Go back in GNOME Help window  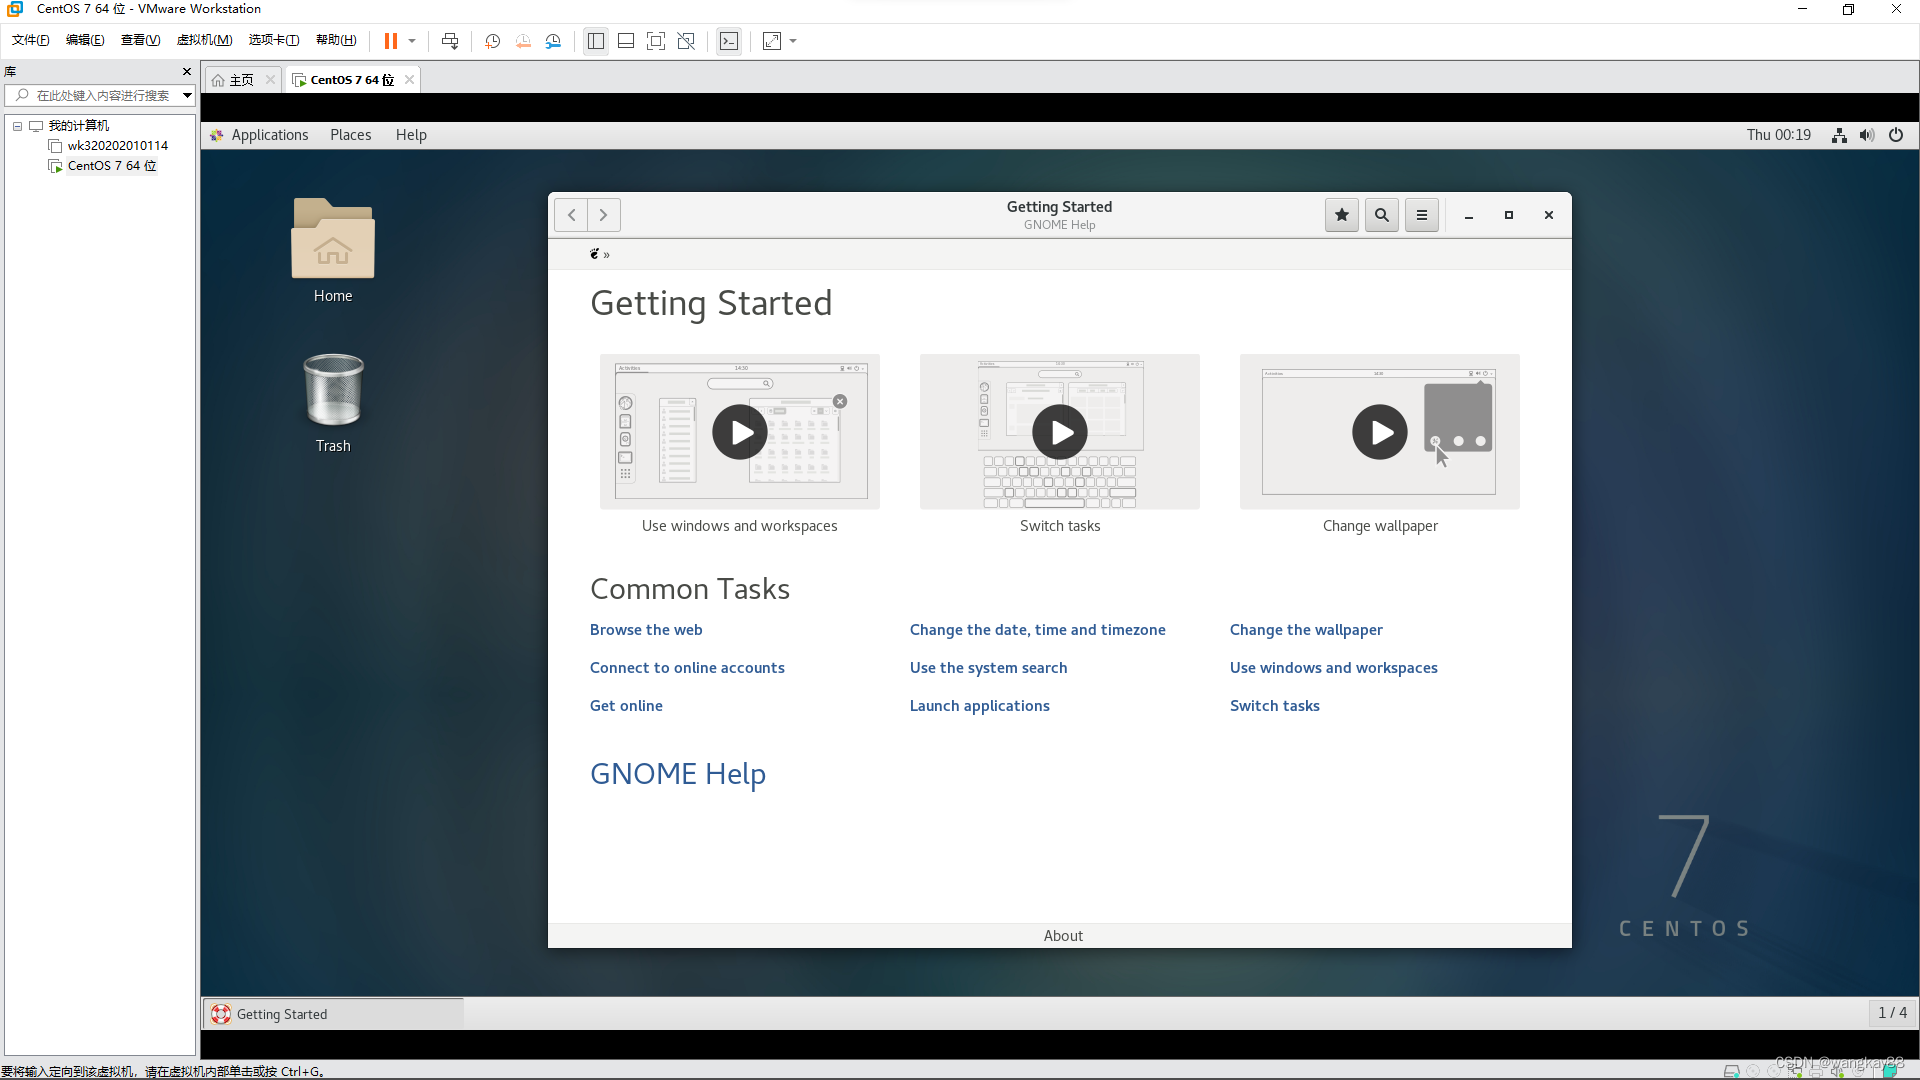[571, 215]
